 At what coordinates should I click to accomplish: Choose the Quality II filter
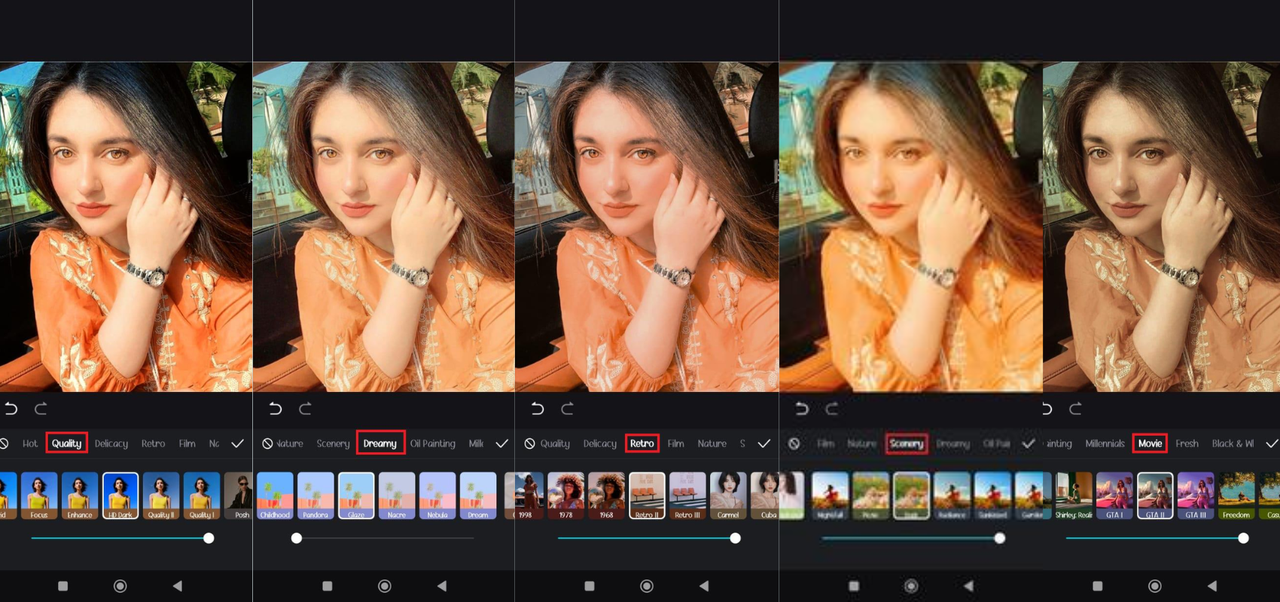tap(161, 496)
